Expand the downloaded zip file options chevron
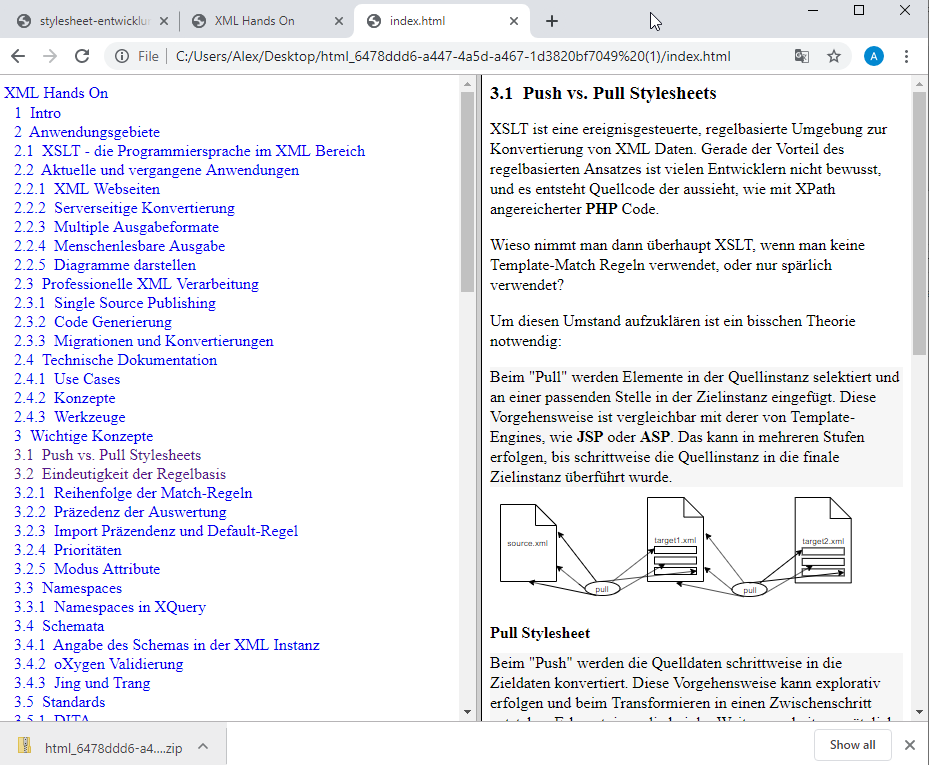Image resolution: width=929 pixels, height=765 pixels. coord(202,746)
